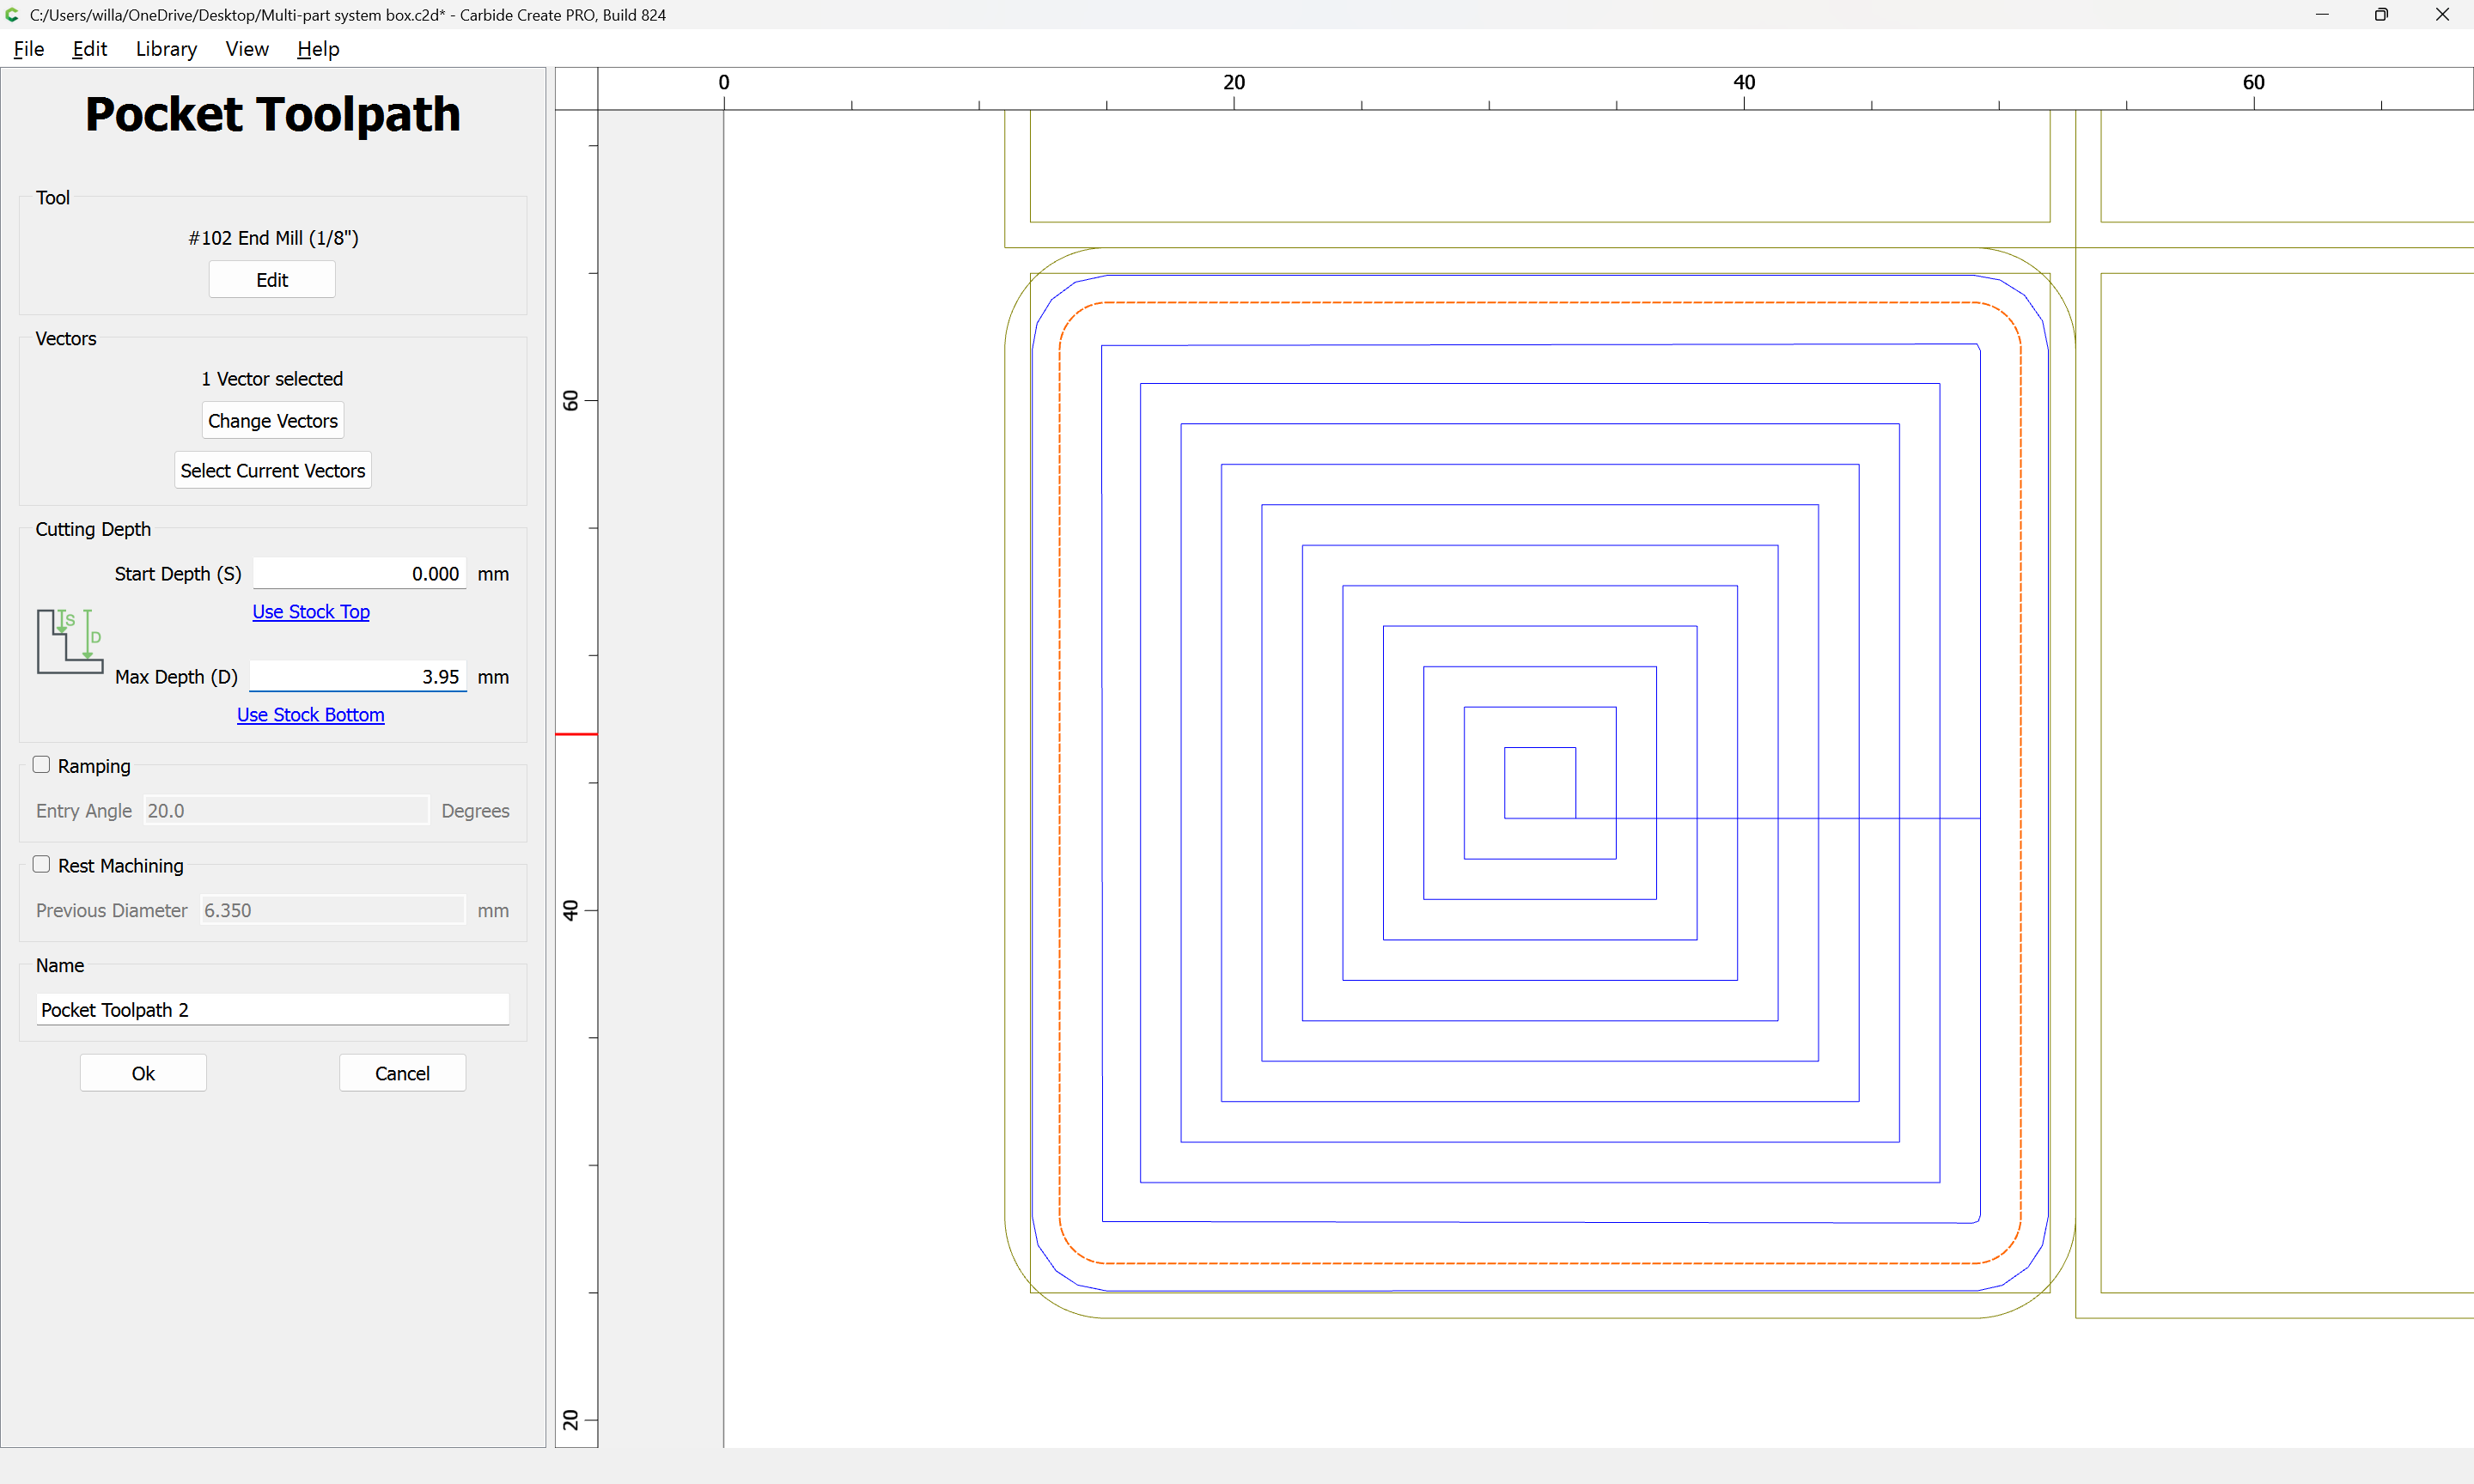Click the Entry Angle field
The height and width of the screenshot is (1484, 2474).
click(x=286, y=811)
